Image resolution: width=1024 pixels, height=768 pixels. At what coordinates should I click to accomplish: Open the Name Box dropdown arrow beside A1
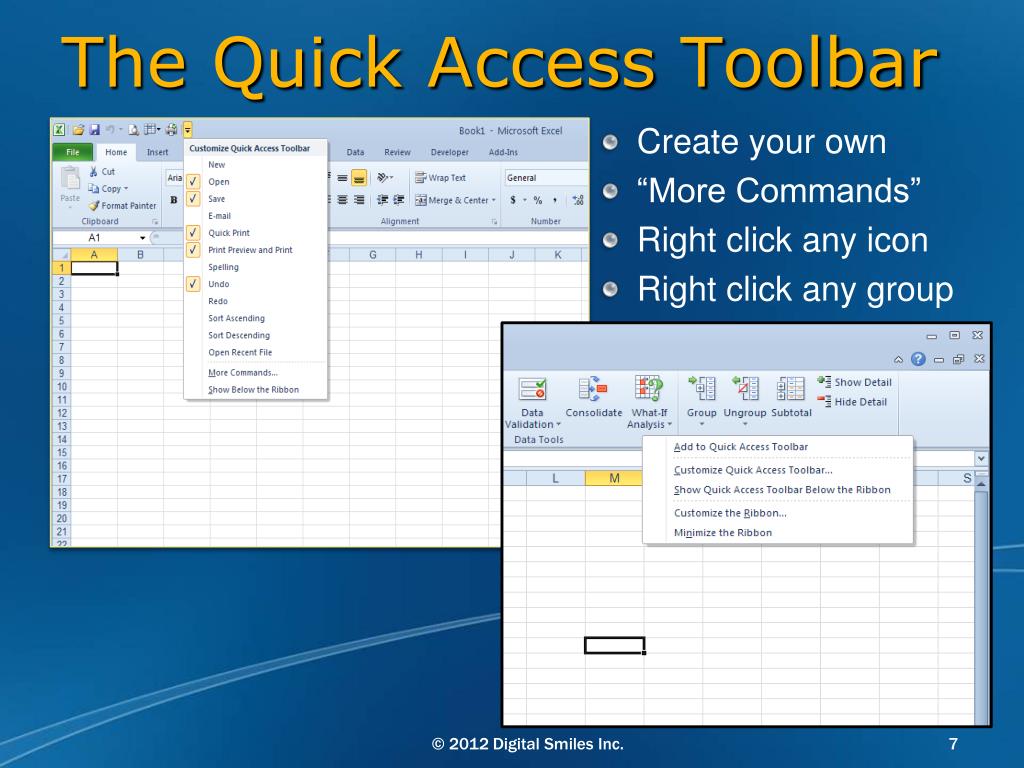(142, 238)
